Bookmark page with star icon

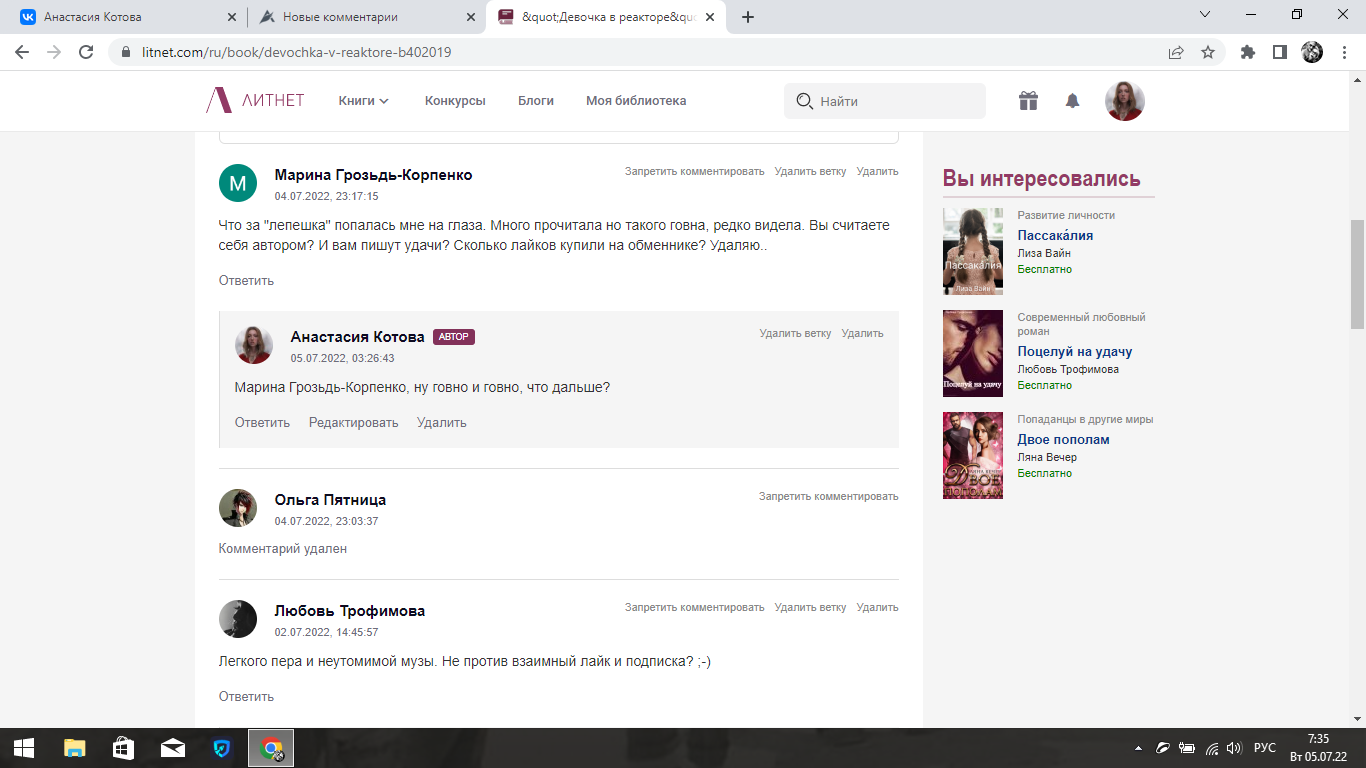tap(1208, 52)
